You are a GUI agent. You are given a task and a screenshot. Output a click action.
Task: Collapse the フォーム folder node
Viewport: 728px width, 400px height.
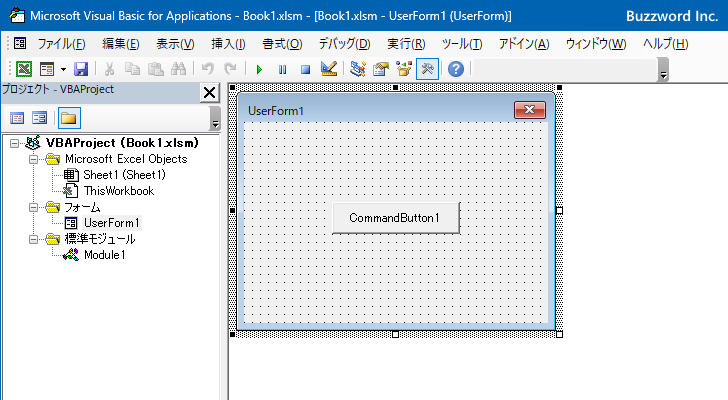[x=33, y=207]
